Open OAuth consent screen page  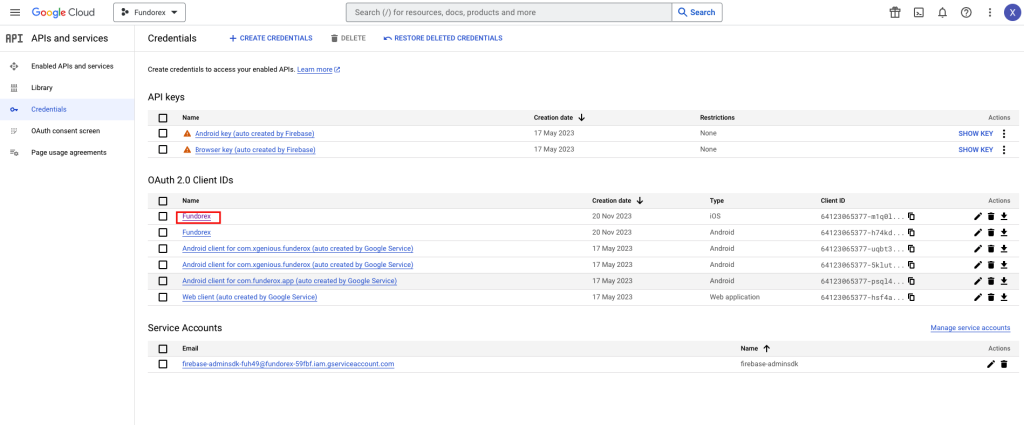[67, 131]
